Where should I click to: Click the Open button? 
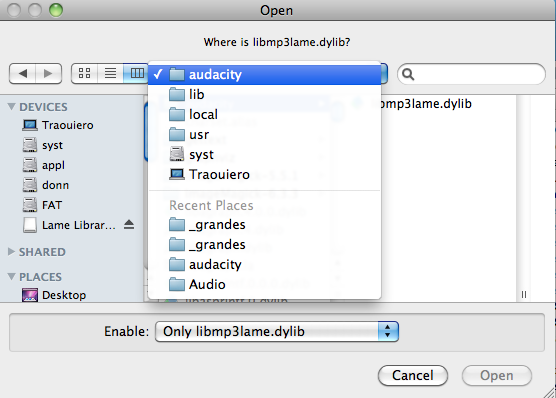point(496,375)
